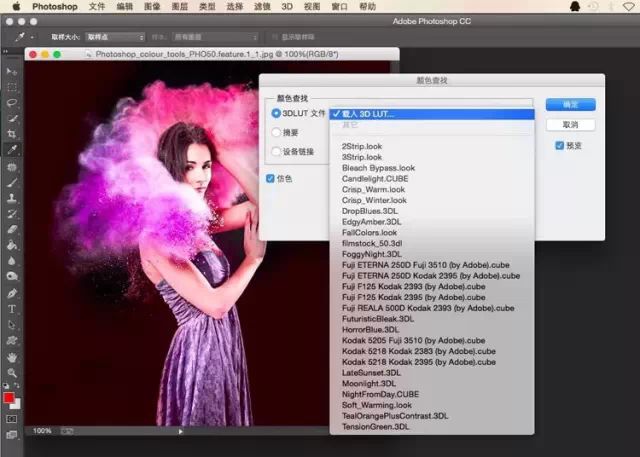Screen dimensions: 640x457
Task: Select the Zoom tool
Action: 12,373
